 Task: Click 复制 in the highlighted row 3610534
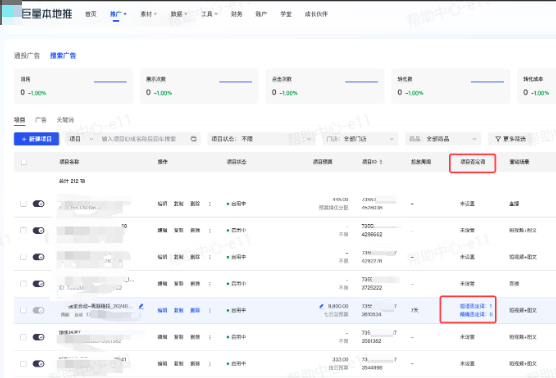(178, 310)
